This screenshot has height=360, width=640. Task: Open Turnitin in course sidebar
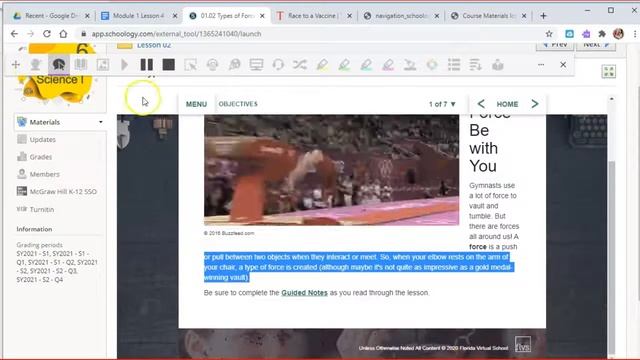(x=42, y=209)
